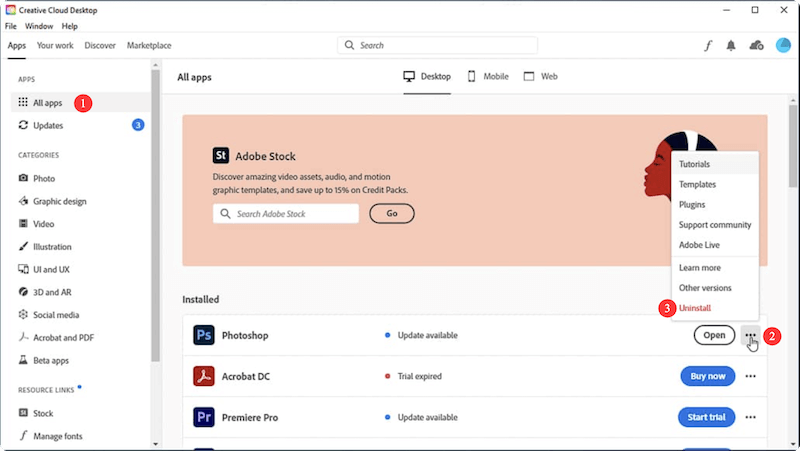Select the Premiere Pro app icon
The image size is (800, 451).
click(x=204, y=417)
